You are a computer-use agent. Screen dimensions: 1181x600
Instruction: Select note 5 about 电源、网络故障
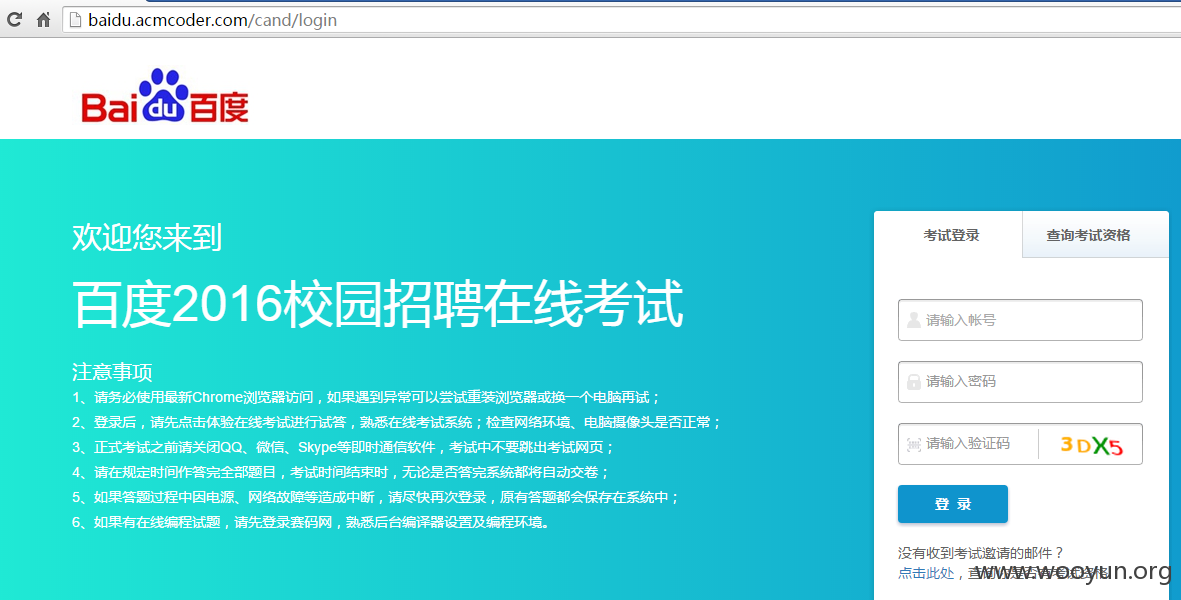coord(376,497)
